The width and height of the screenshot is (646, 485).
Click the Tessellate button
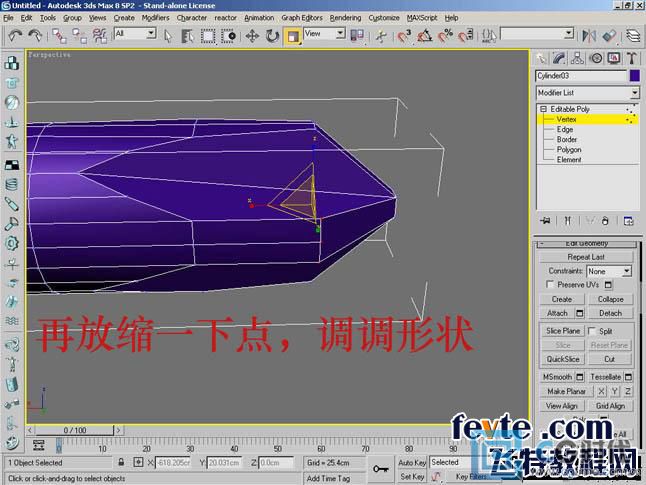605,377
